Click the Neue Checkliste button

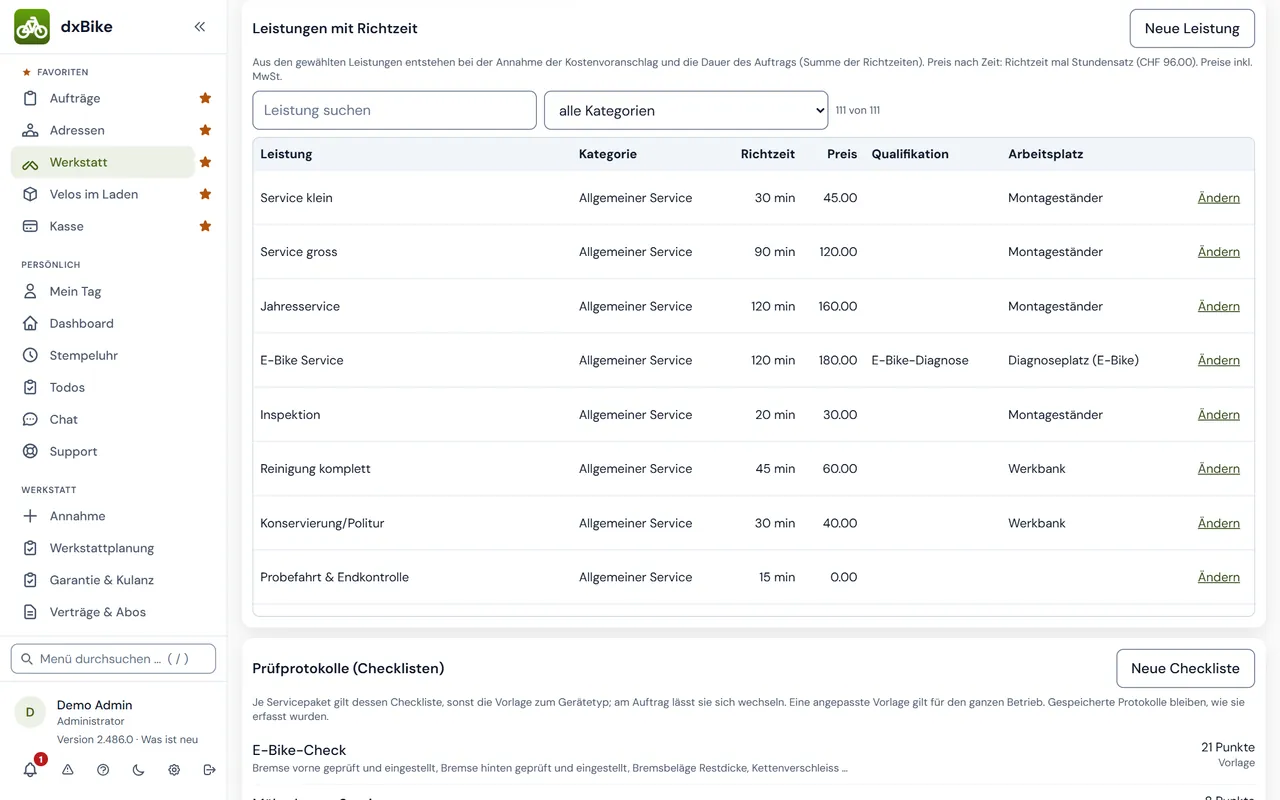pos(1185,668)
